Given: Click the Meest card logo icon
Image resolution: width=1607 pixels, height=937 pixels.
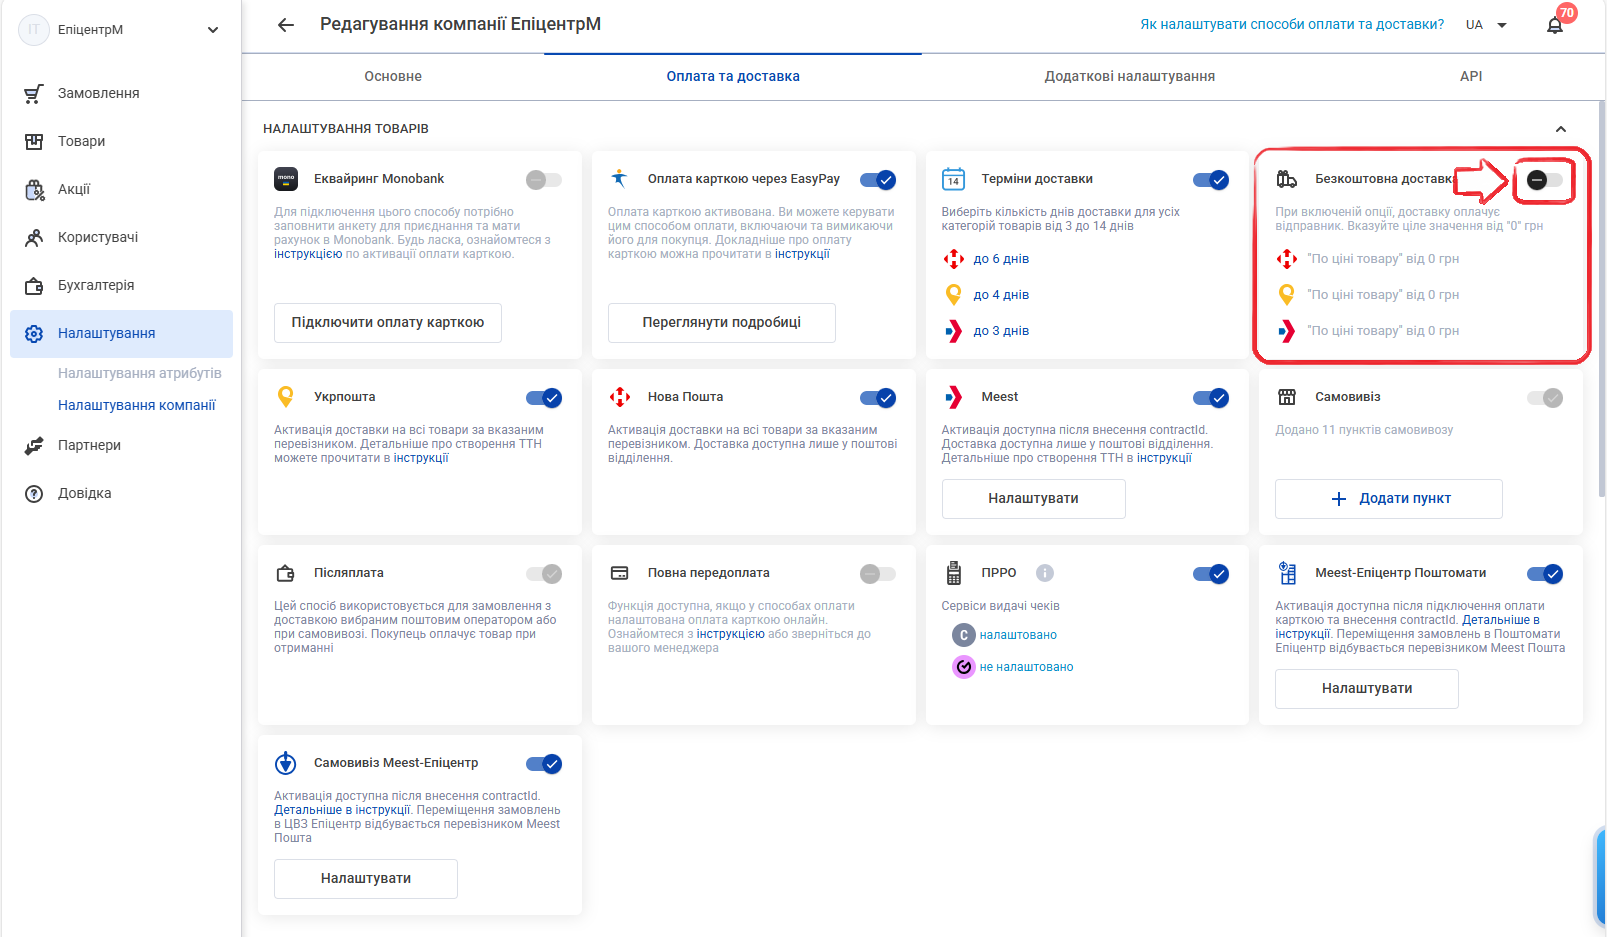Looking at the screenshot, I should 953,397.
